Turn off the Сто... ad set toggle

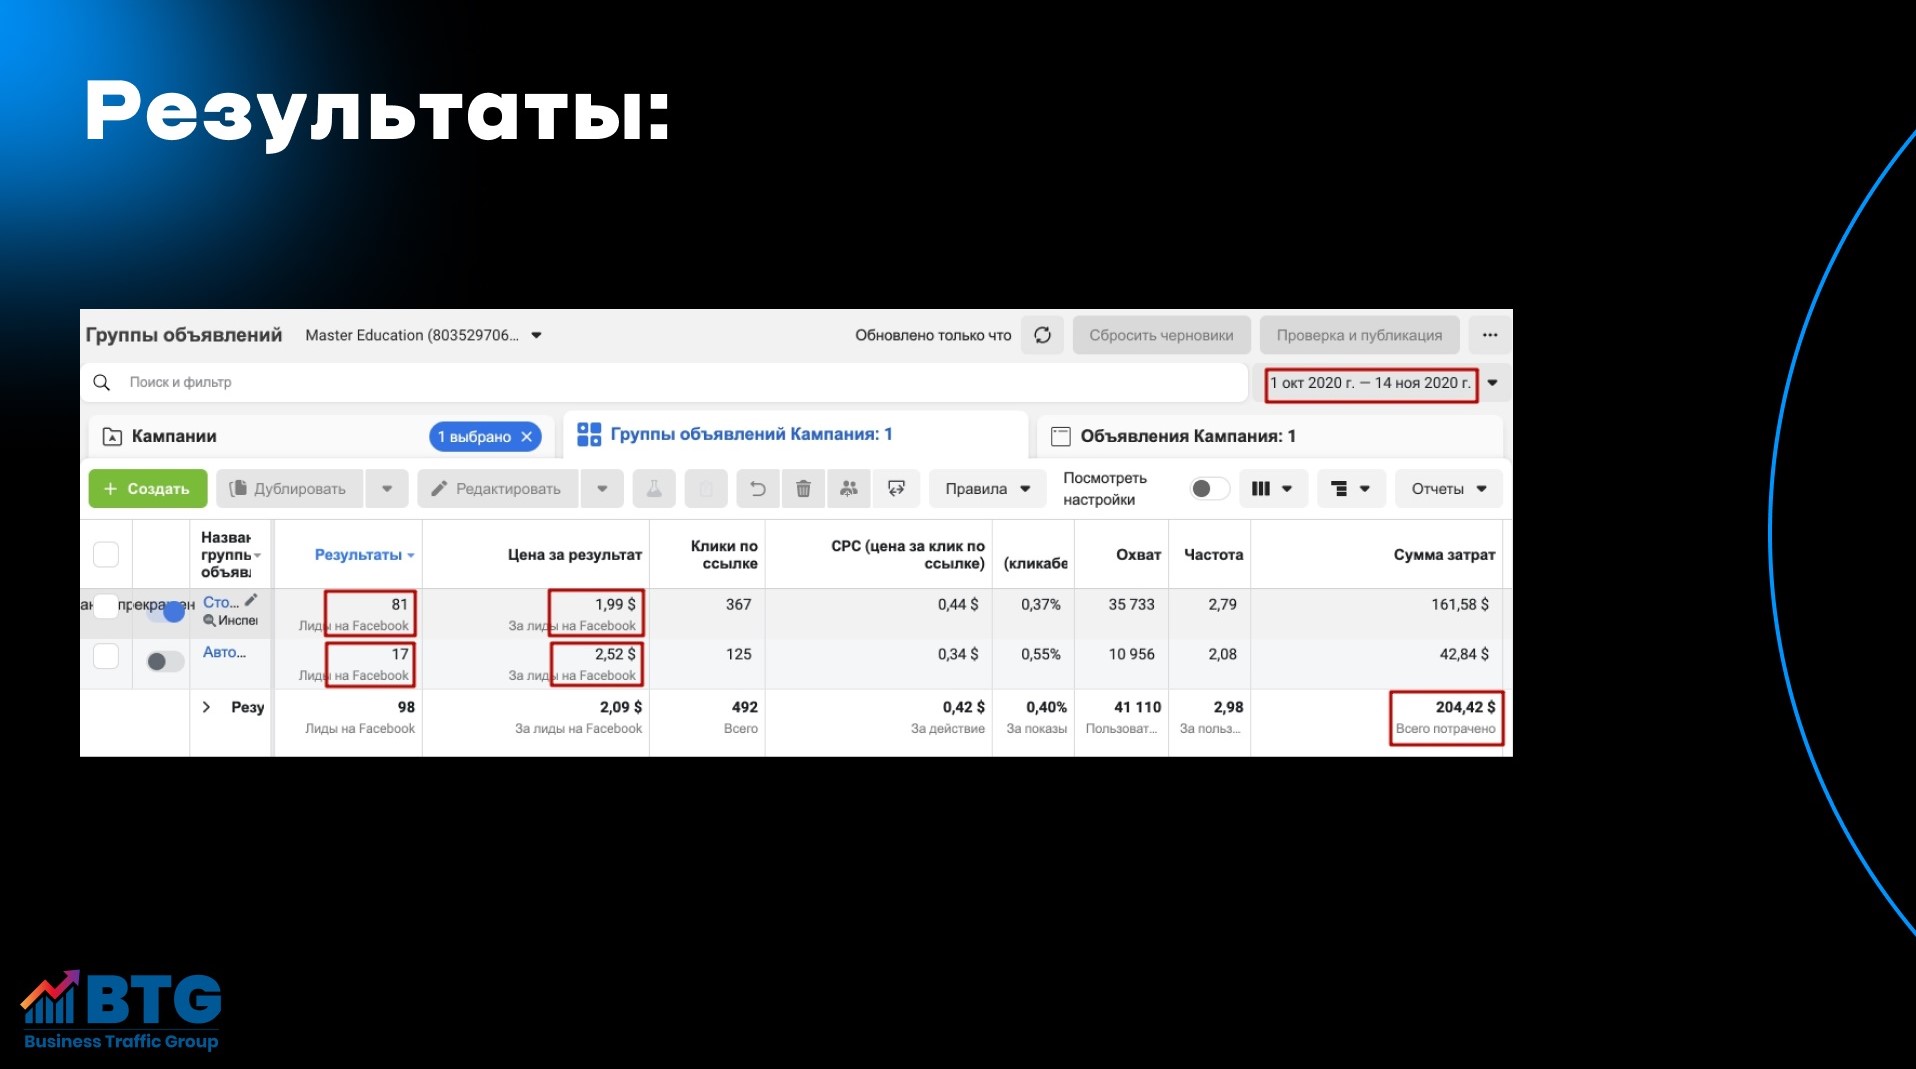(166, 611)
